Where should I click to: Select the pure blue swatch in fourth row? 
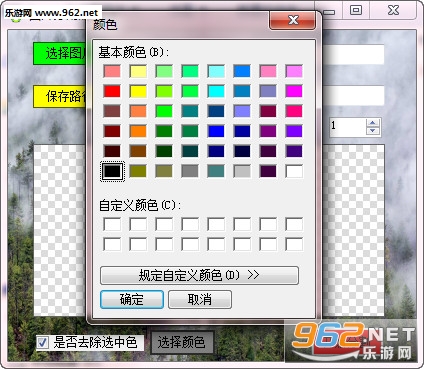point(216,131)
